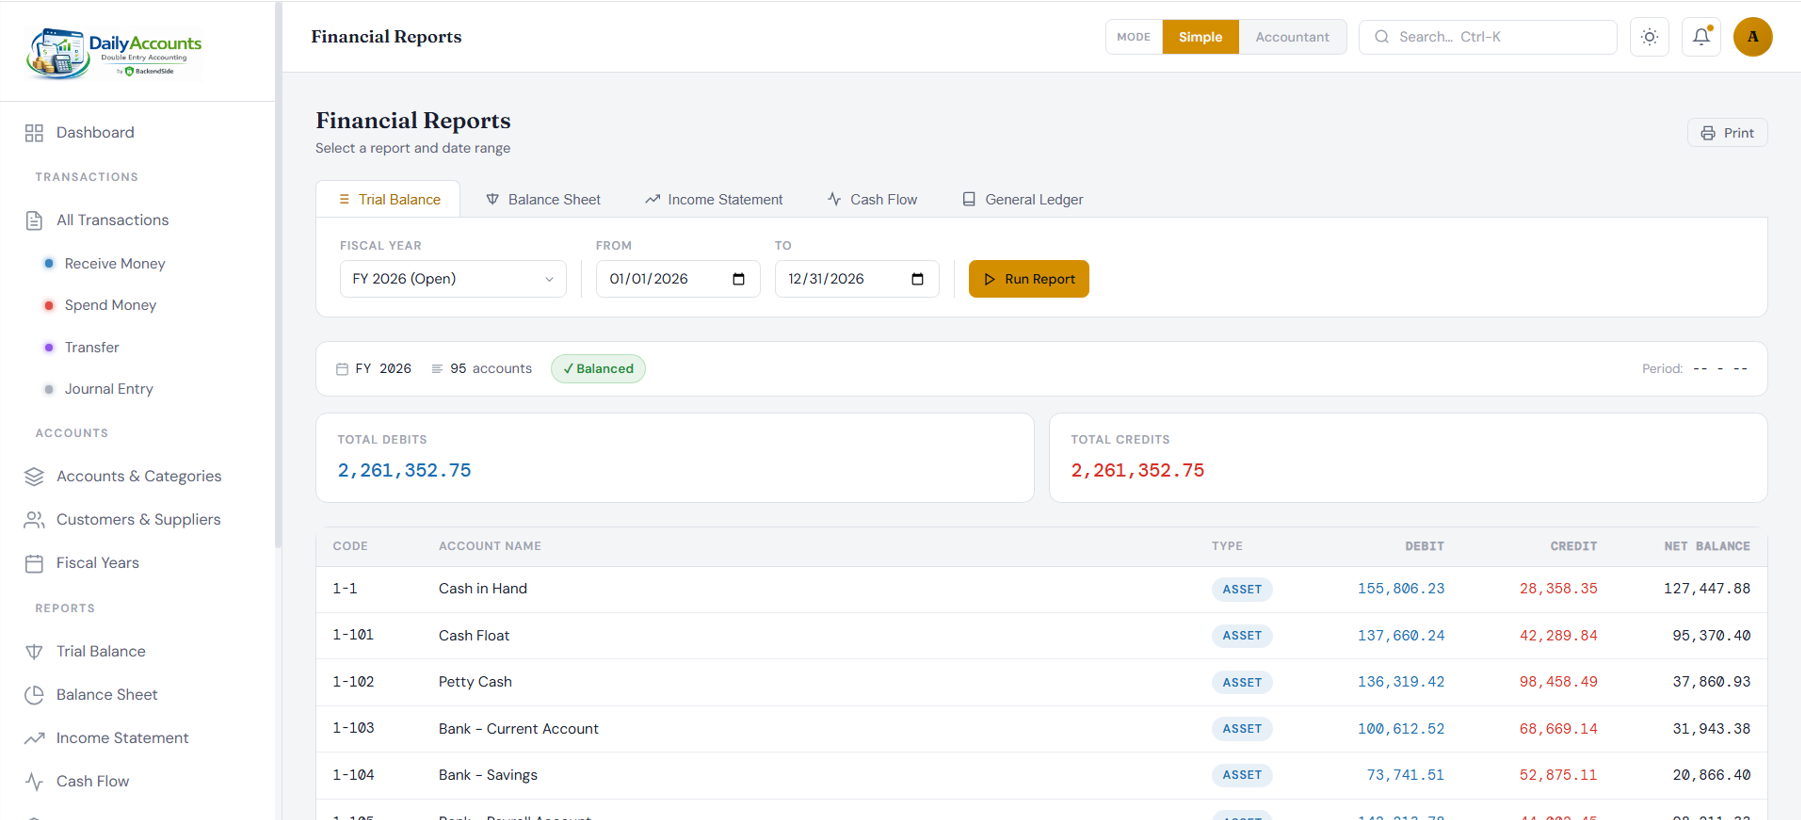
Task: Click the Balanced status badge
Action: [598, 369]
